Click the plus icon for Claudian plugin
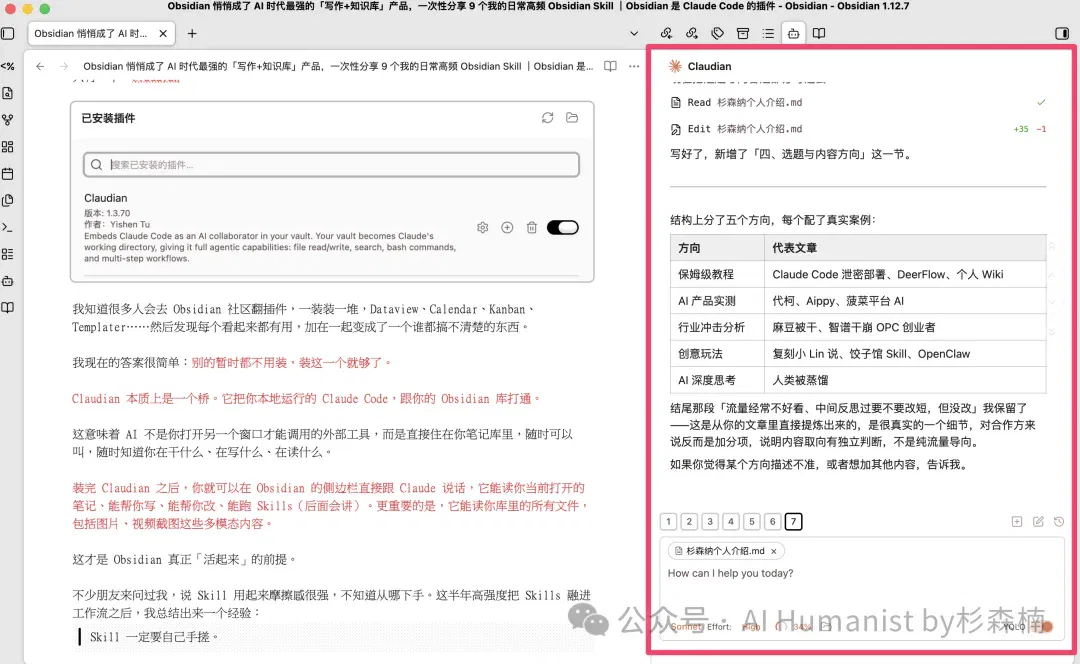1080x664 pixels. 507,227
